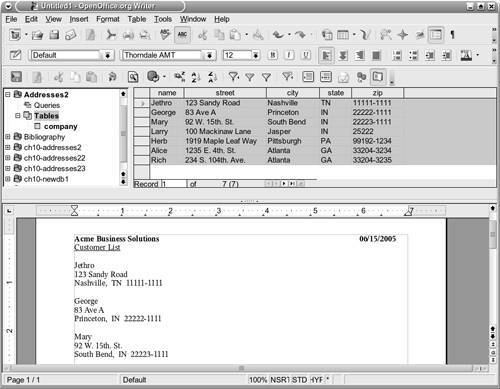This screenshot has height=389, width=500.
Task: Click the left indent marker on ruler
Action: [74, 211]
